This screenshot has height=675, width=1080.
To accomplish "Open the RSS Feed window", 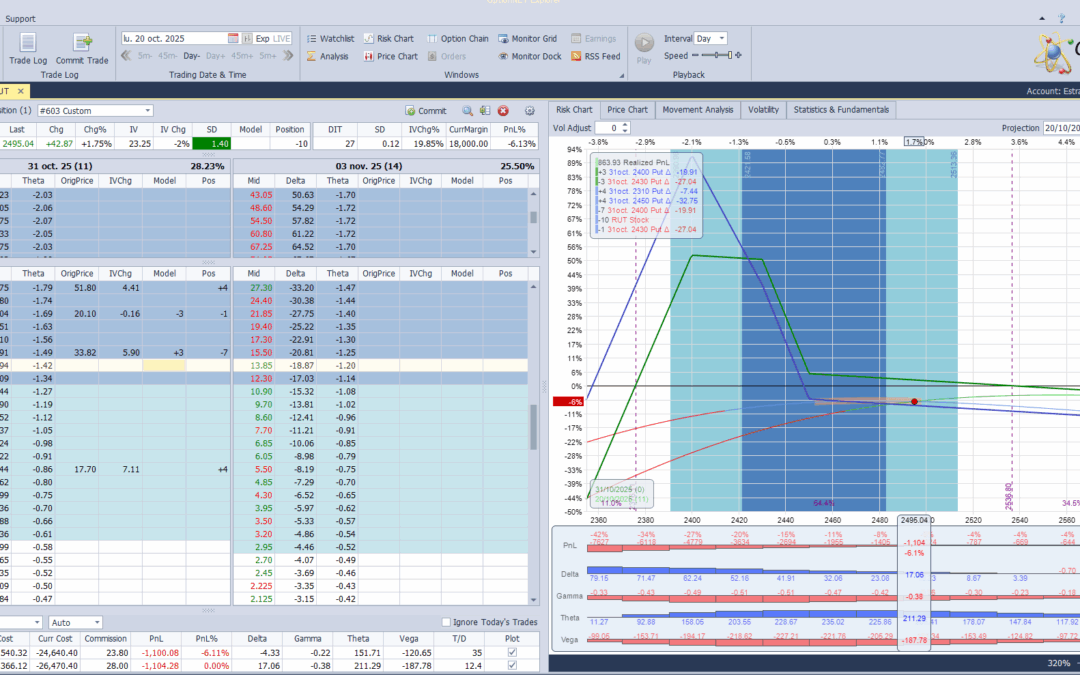I will click(596, 56).
